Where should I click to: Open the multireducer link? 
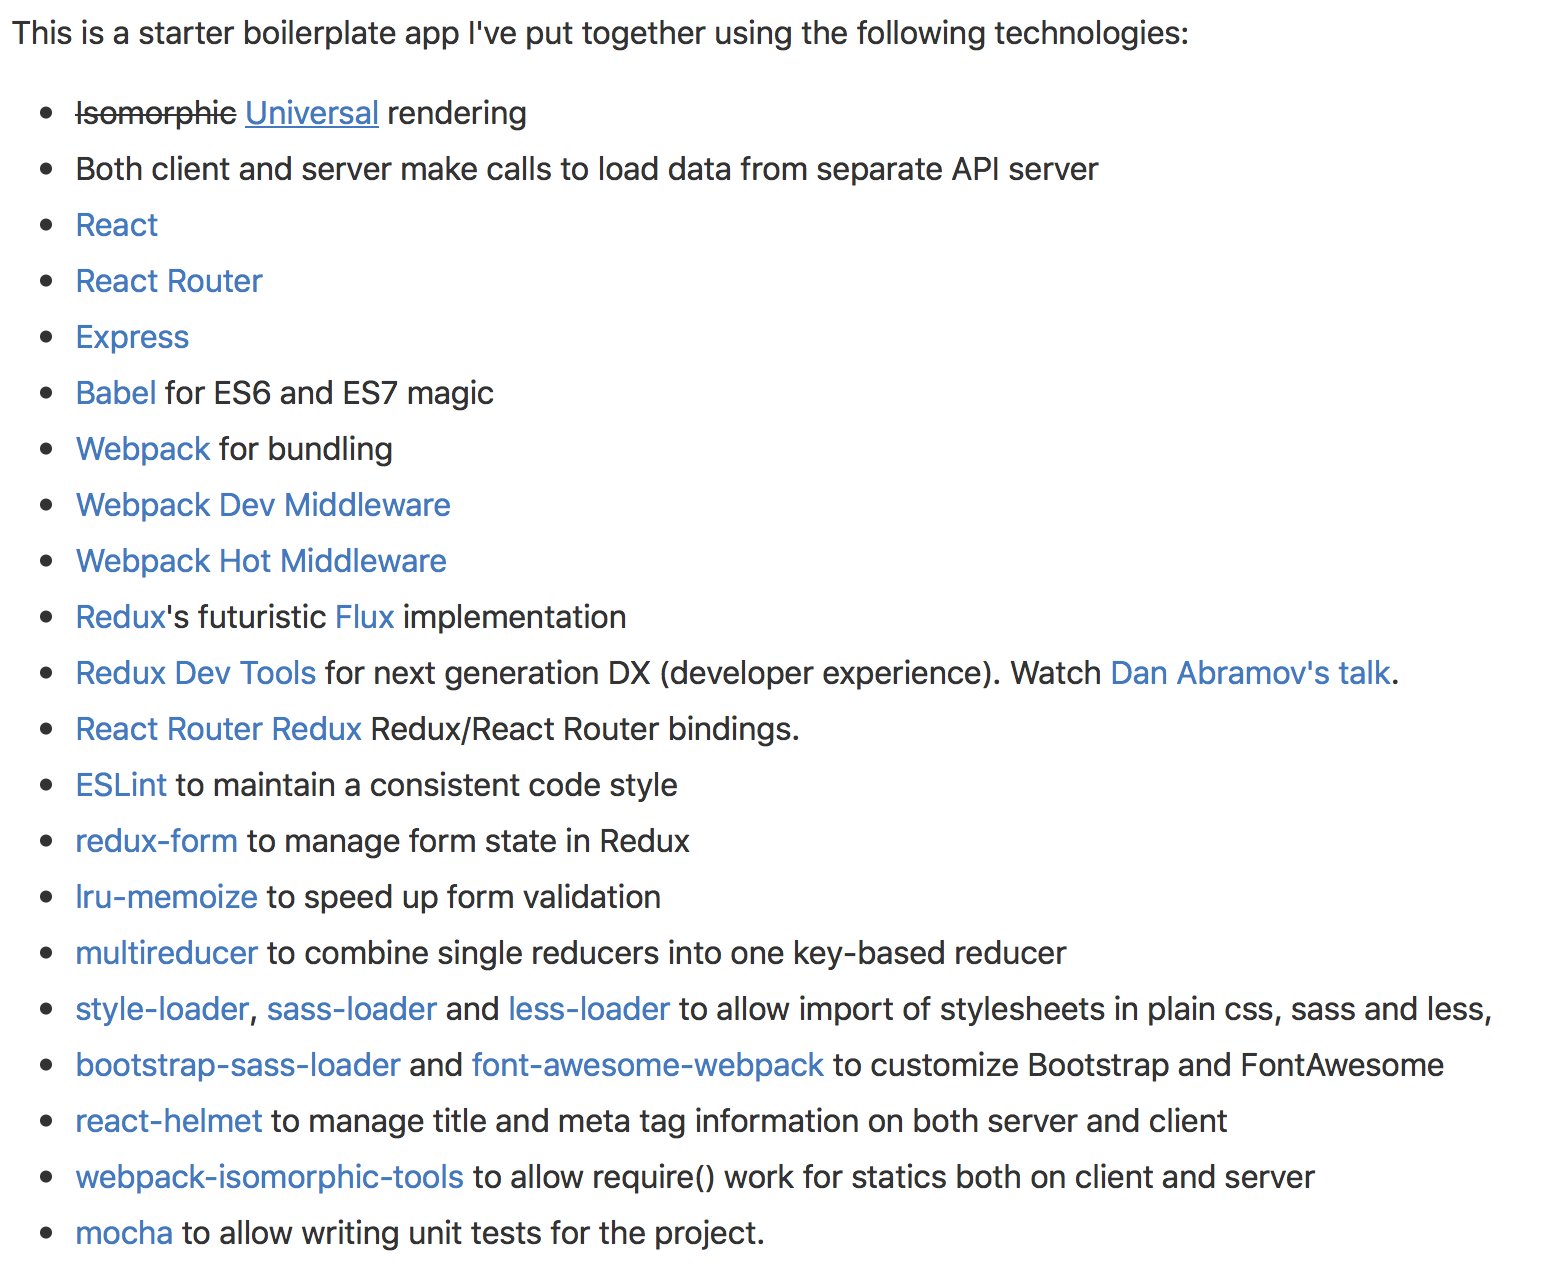(167, 953)
